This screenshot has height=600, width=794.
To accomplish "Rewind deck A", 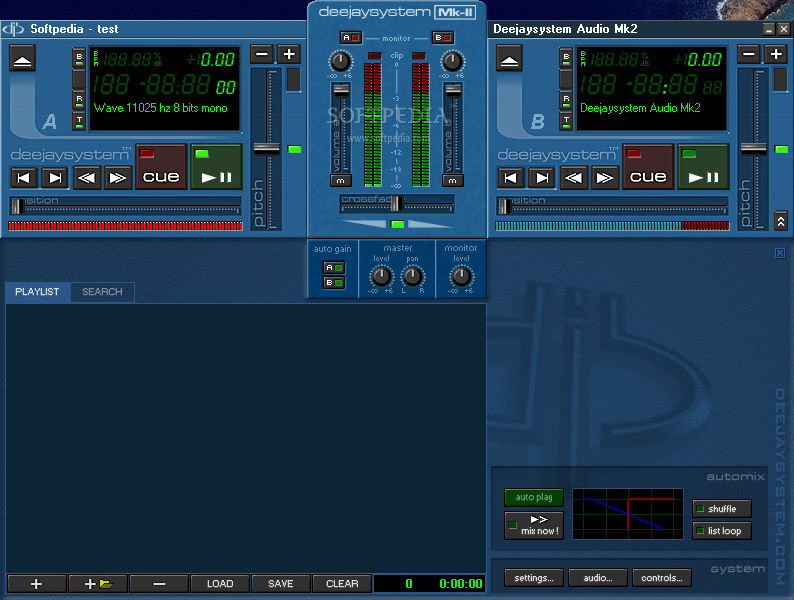I will [87, 178].
